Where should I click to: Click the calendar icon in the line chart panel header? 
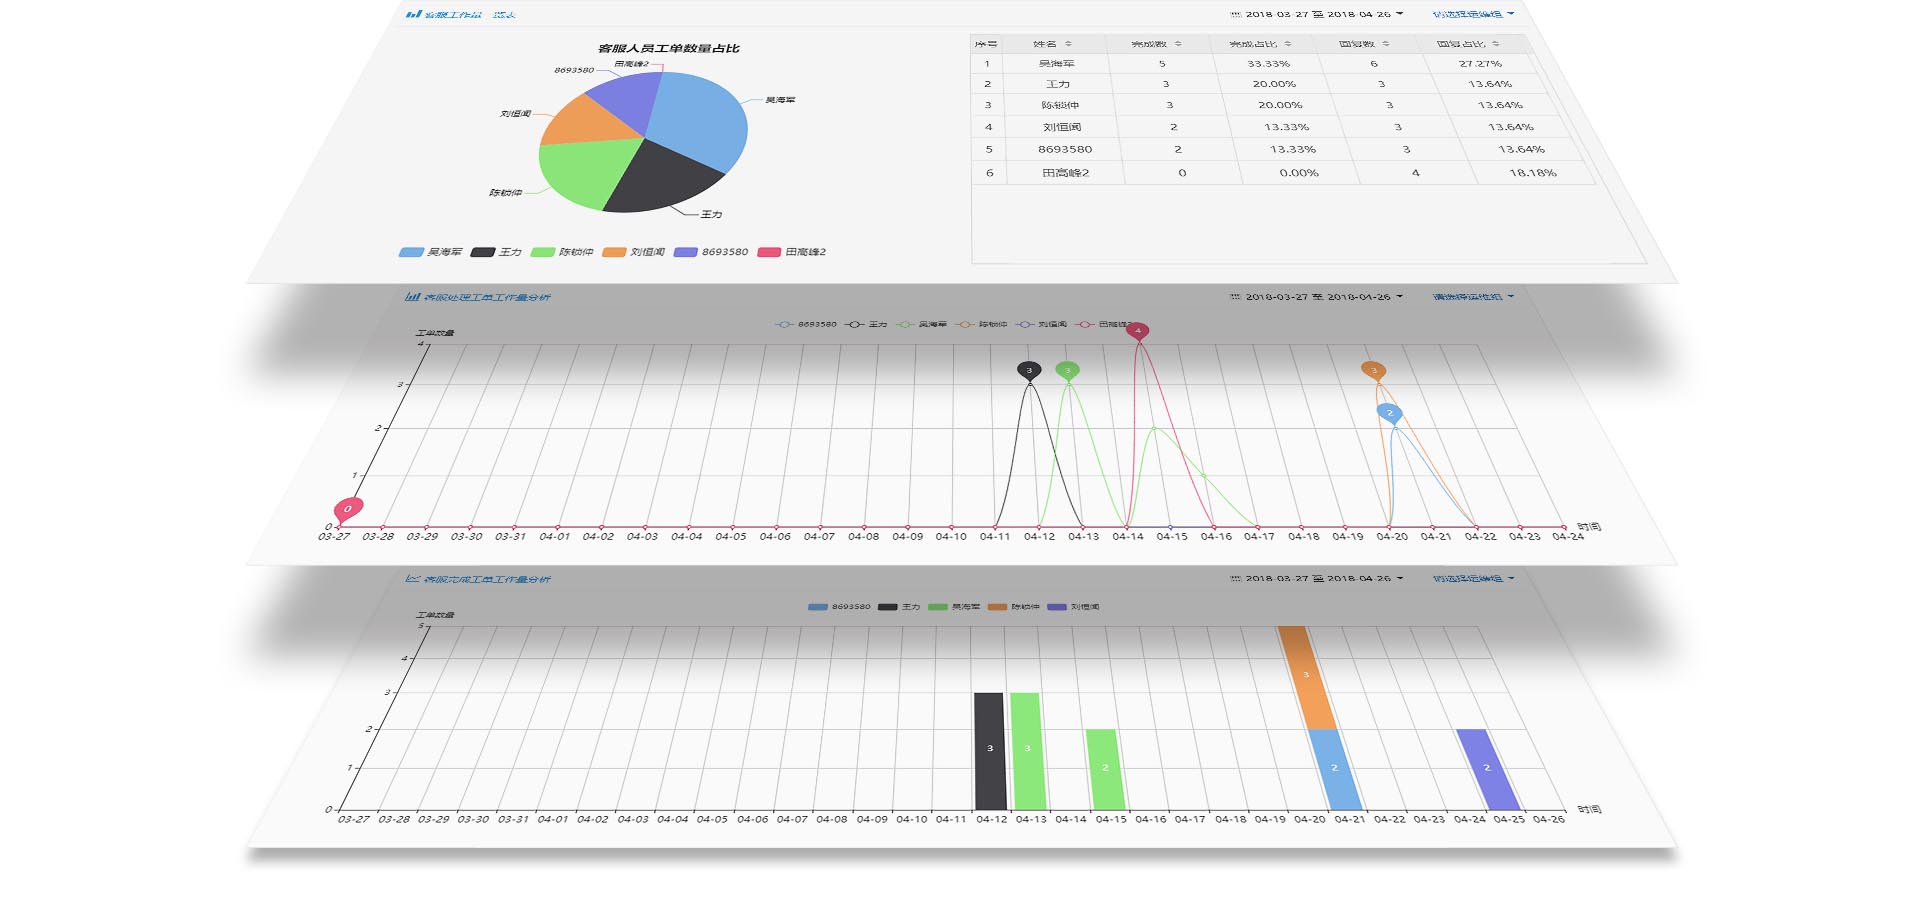[x=1236, y=297]
